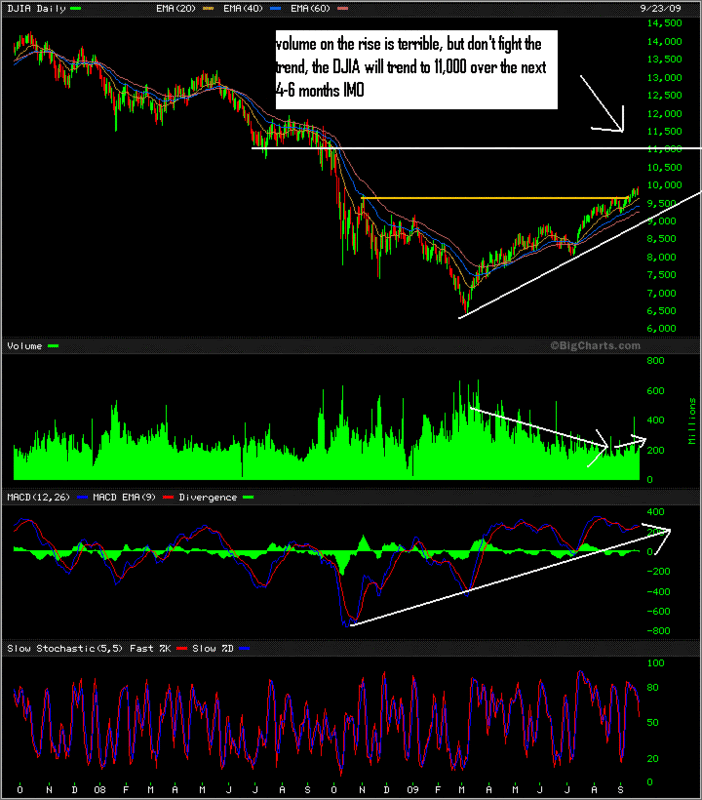Click the 80 stochastic axis label
This screenshot has width=702, height=800.
point(653,688)
